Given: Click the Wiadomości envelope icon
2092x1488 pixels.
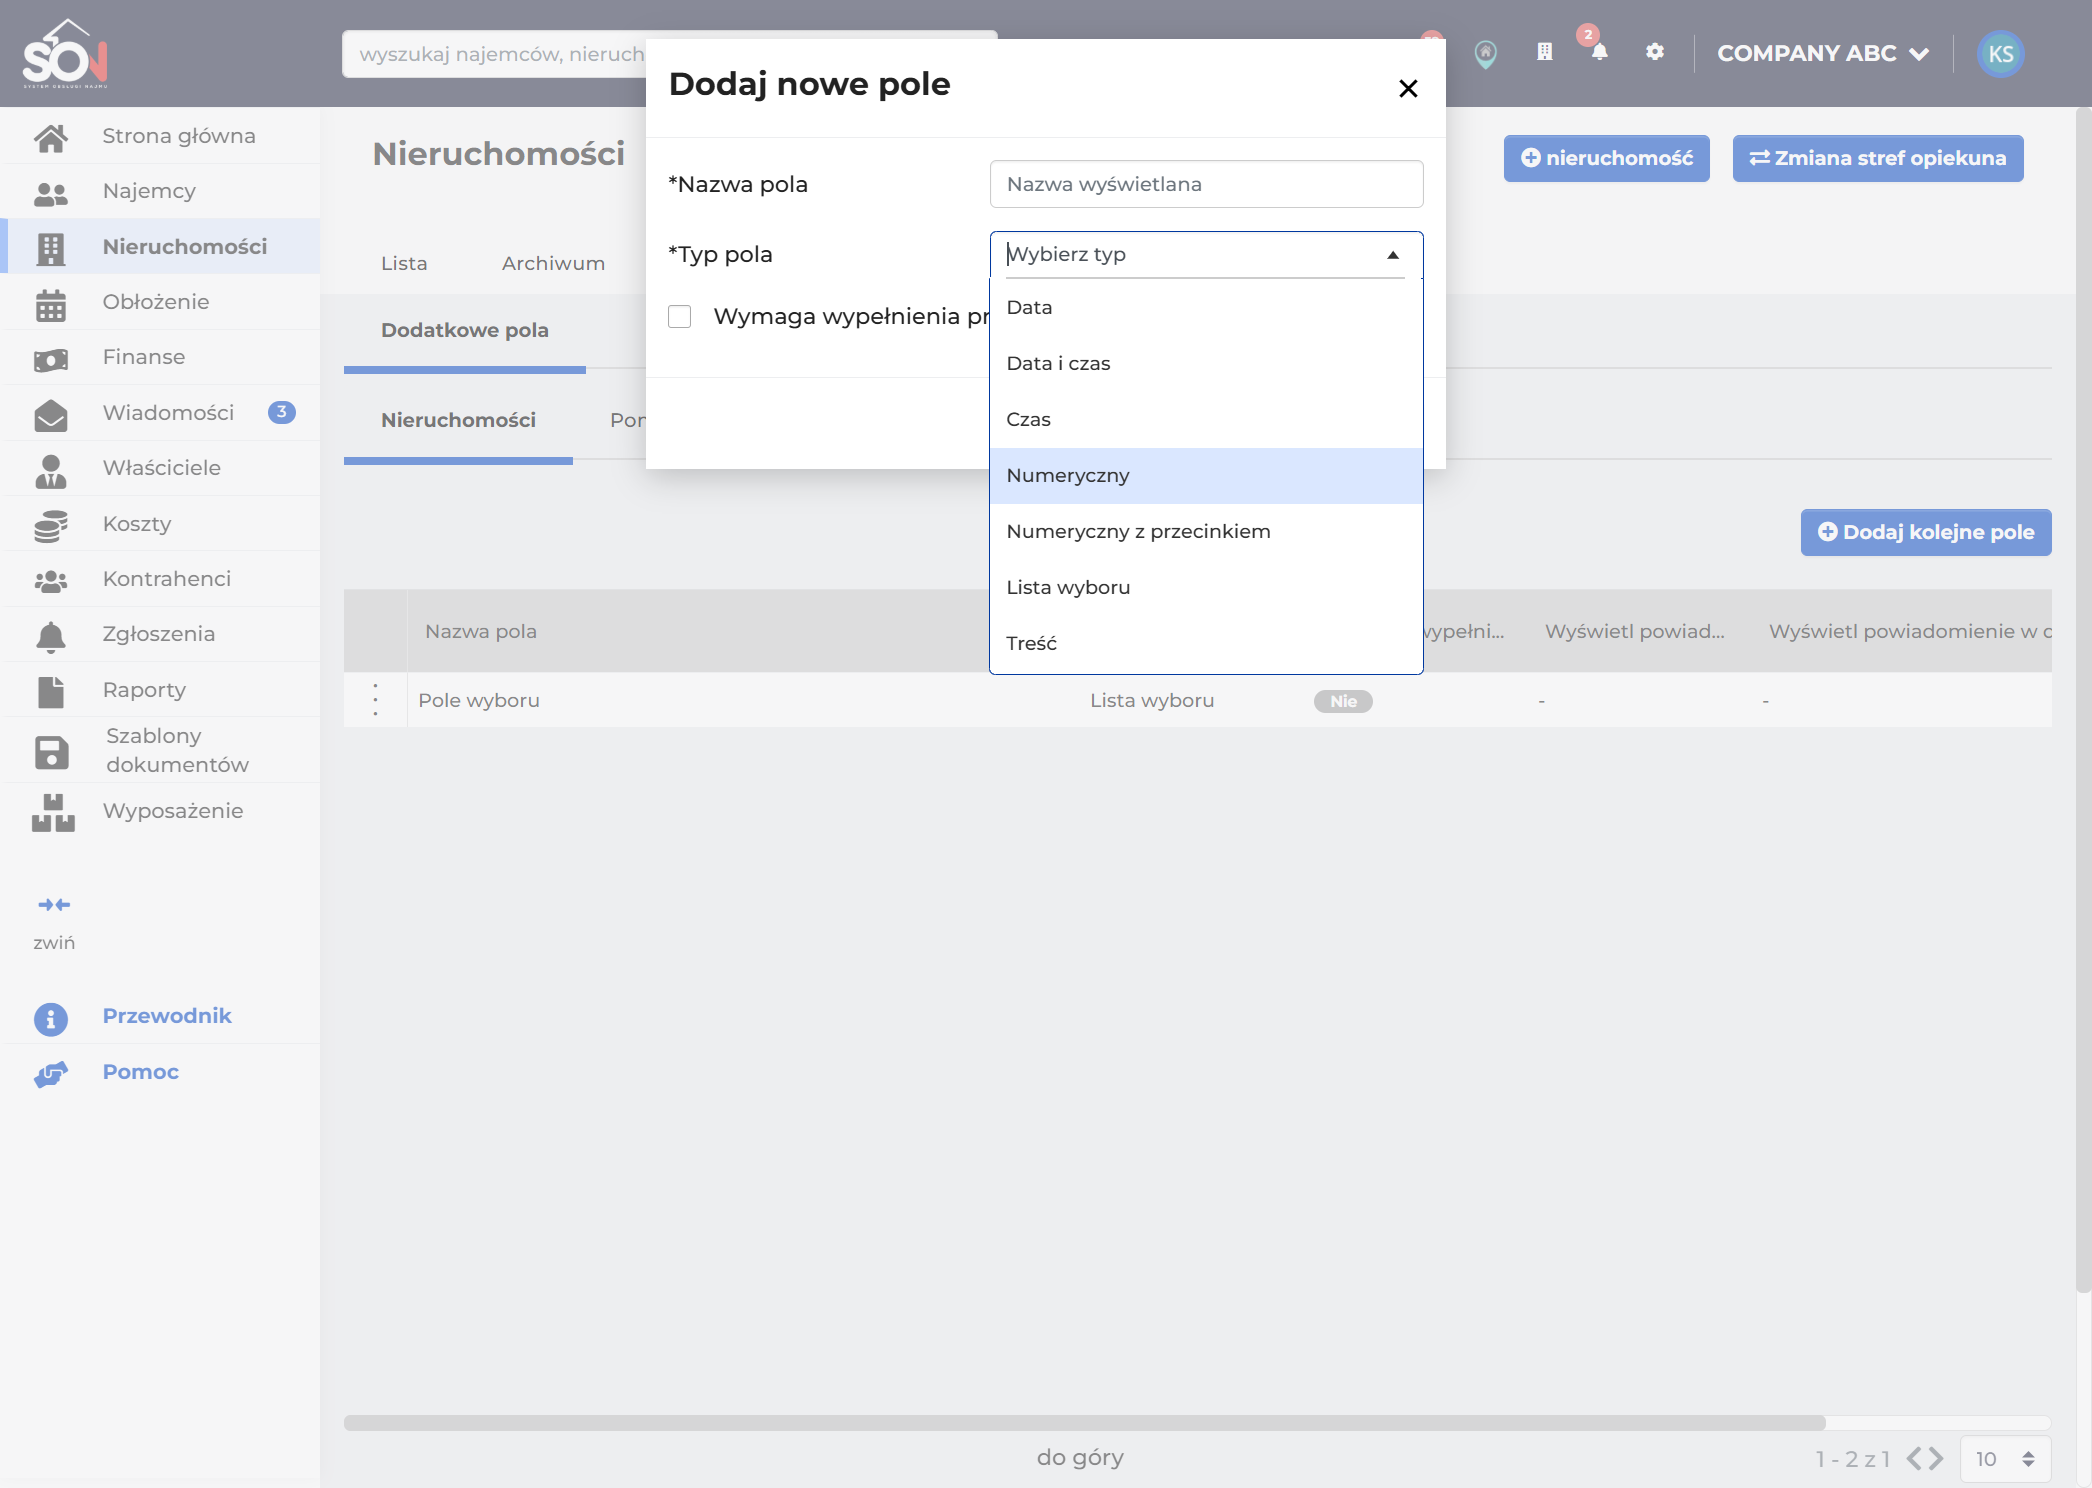Looking at the screenshot, I should (x=51, y=415).
